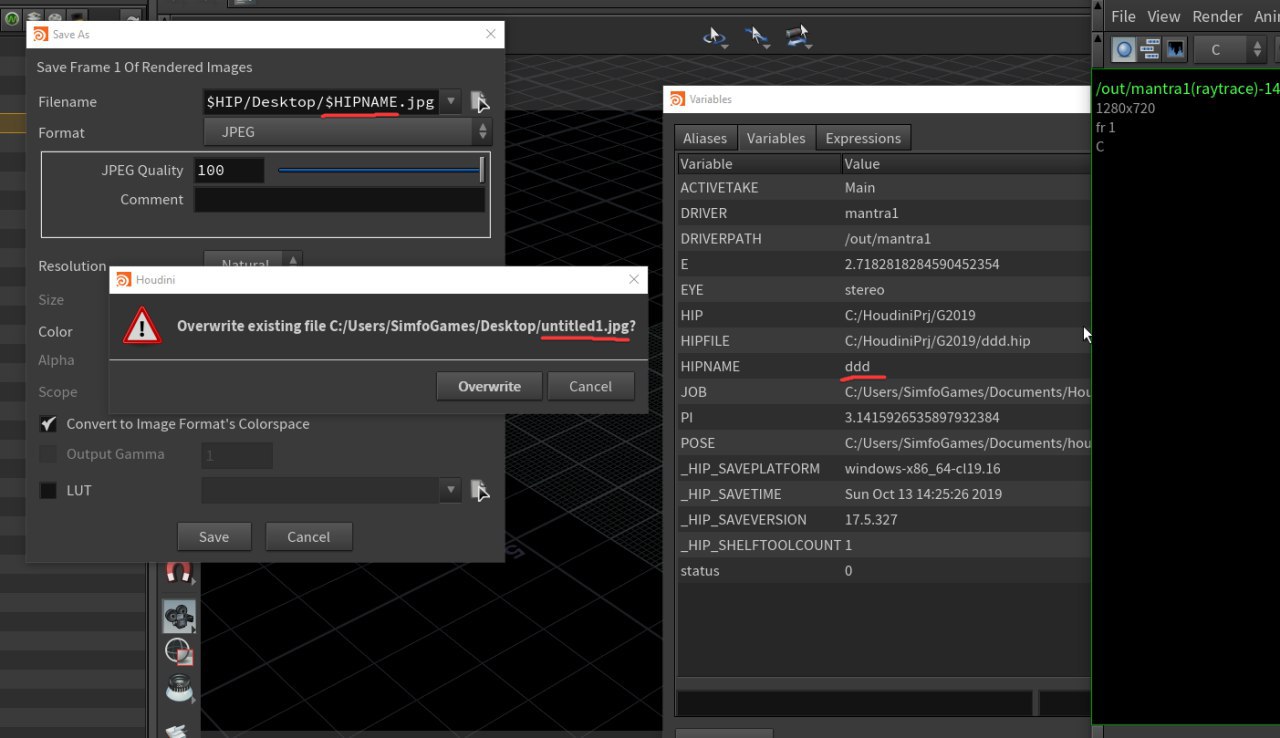Open file chooser next to LUT field
This screenshot has width=1280, height=738.
point(480,490)
